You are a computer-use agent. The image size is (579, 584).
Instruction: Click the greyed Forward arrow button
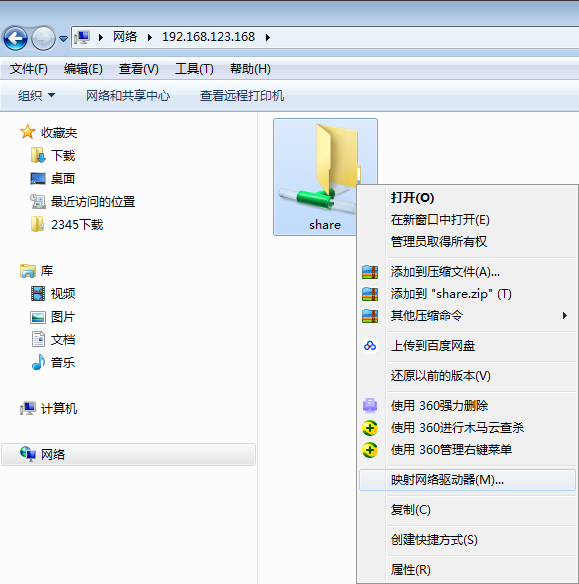point(43,38)
